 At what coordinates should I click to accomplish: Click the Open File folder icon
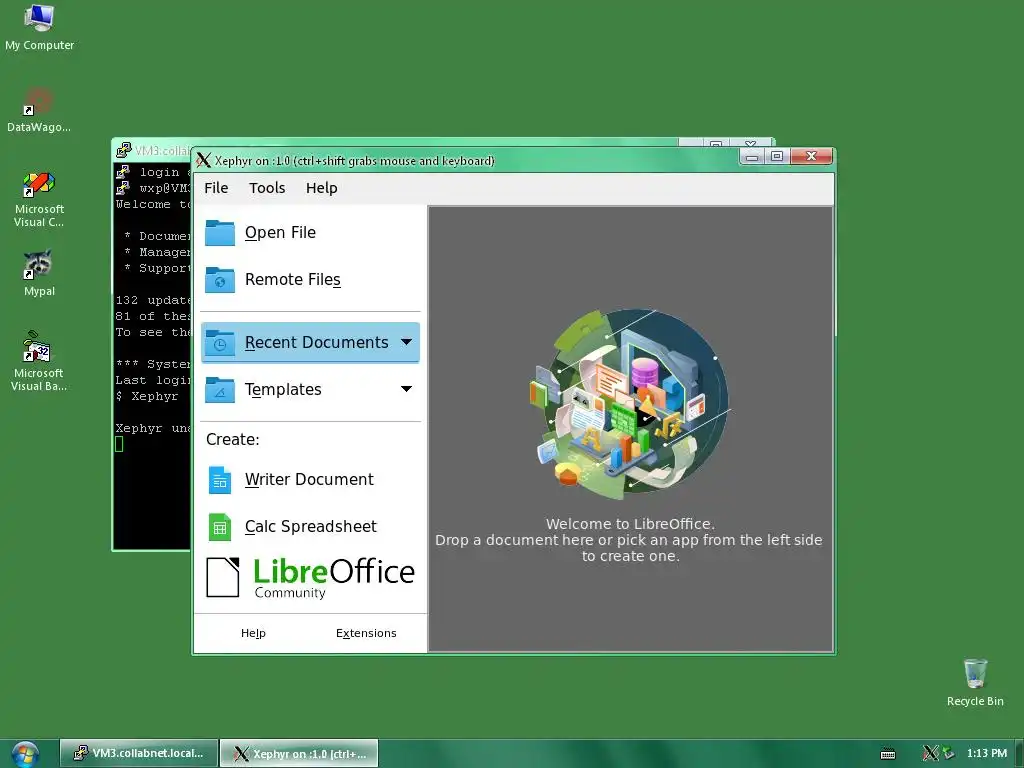[220, 232]
